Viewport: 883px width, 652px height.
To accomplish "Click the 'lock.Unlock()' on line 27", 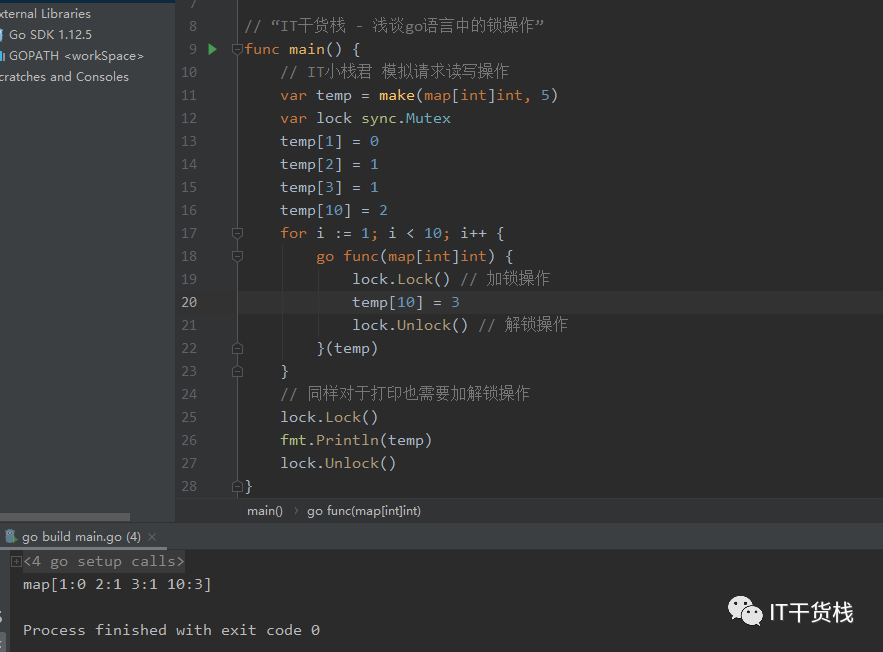I will point(338,463).
